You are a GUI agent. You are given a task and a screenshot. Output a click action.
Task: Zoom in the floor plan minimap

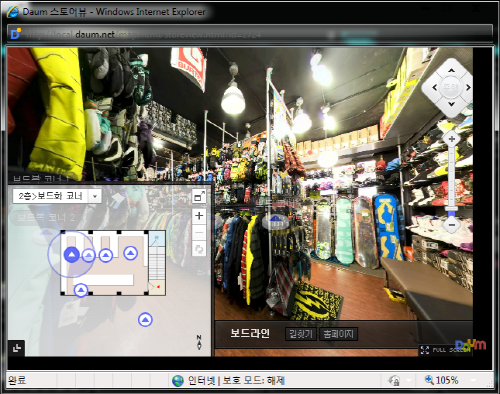pyautogui.click(x=199, y=216)
